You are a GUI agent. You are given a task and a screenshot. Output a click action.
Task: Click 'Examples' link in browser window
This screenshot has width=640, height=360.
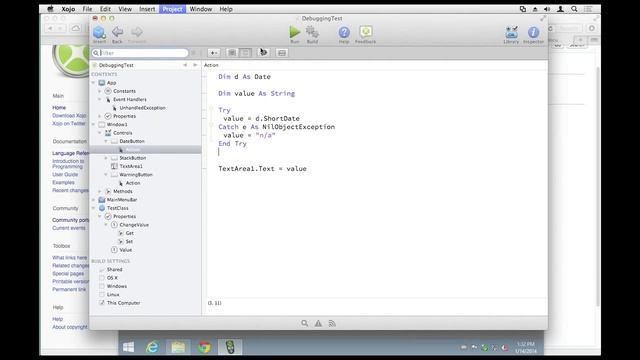coord(63,182)
